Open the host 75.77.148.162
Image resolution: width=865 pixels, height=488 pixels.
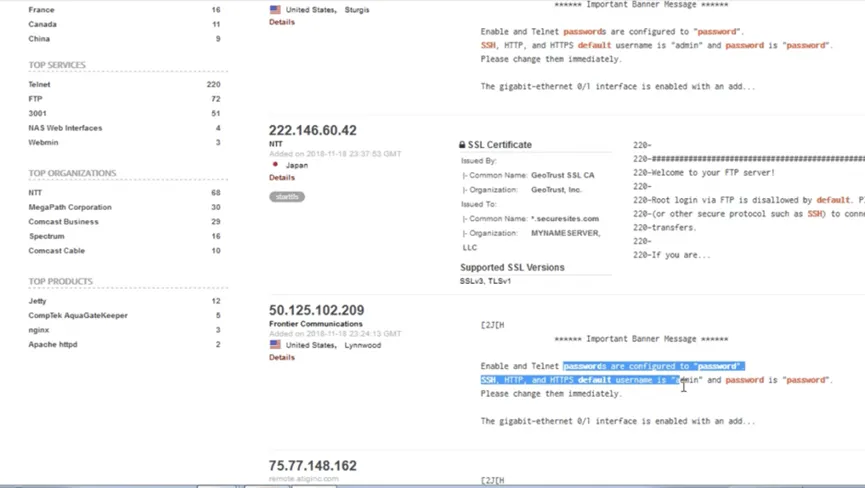pos(313,465)
